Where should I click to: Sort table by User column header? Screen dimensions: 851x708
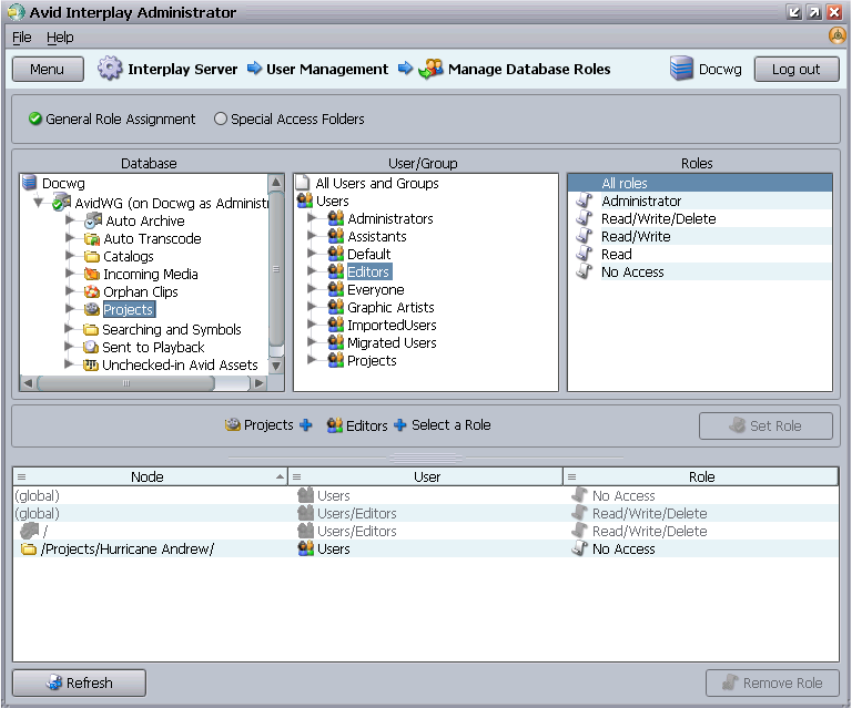tap(426, 477)
